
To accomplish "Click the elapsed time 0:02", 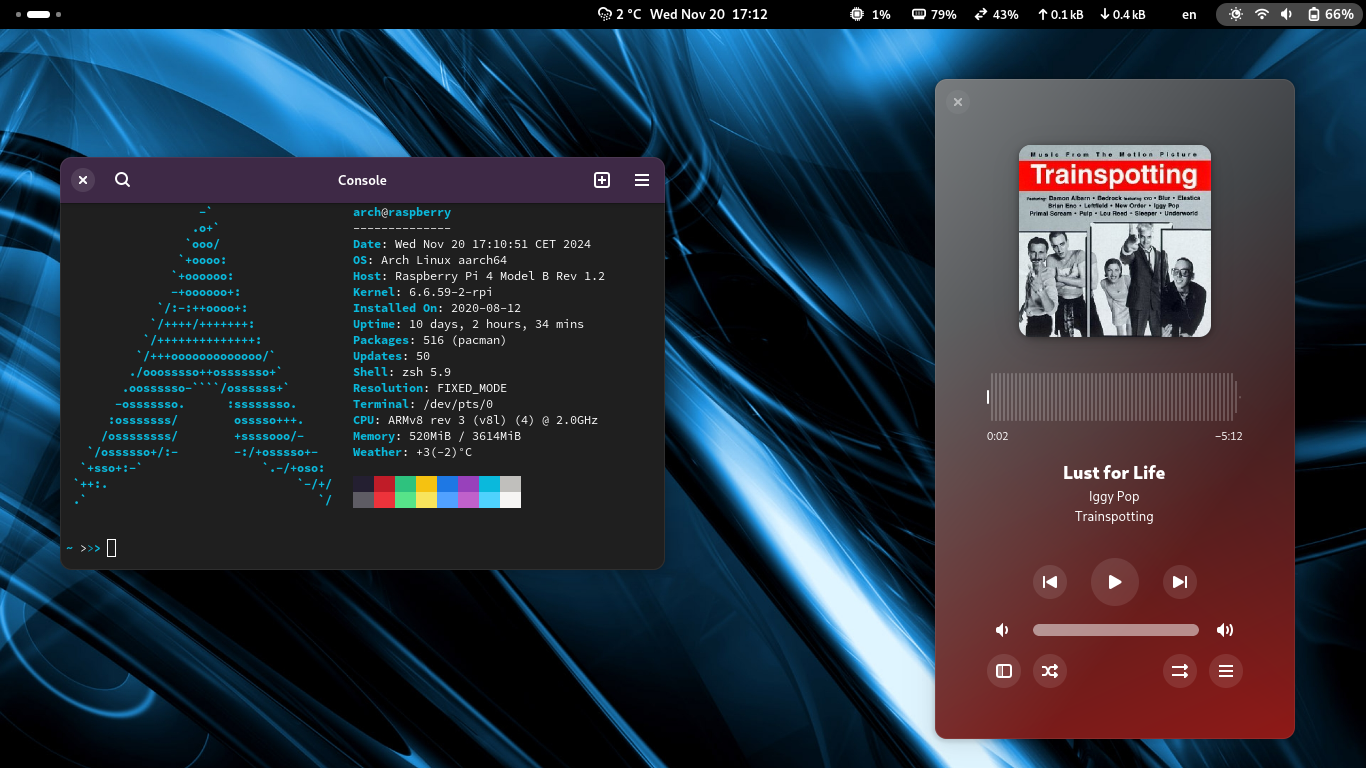I will pyautogui.click(x=997, y=436).
